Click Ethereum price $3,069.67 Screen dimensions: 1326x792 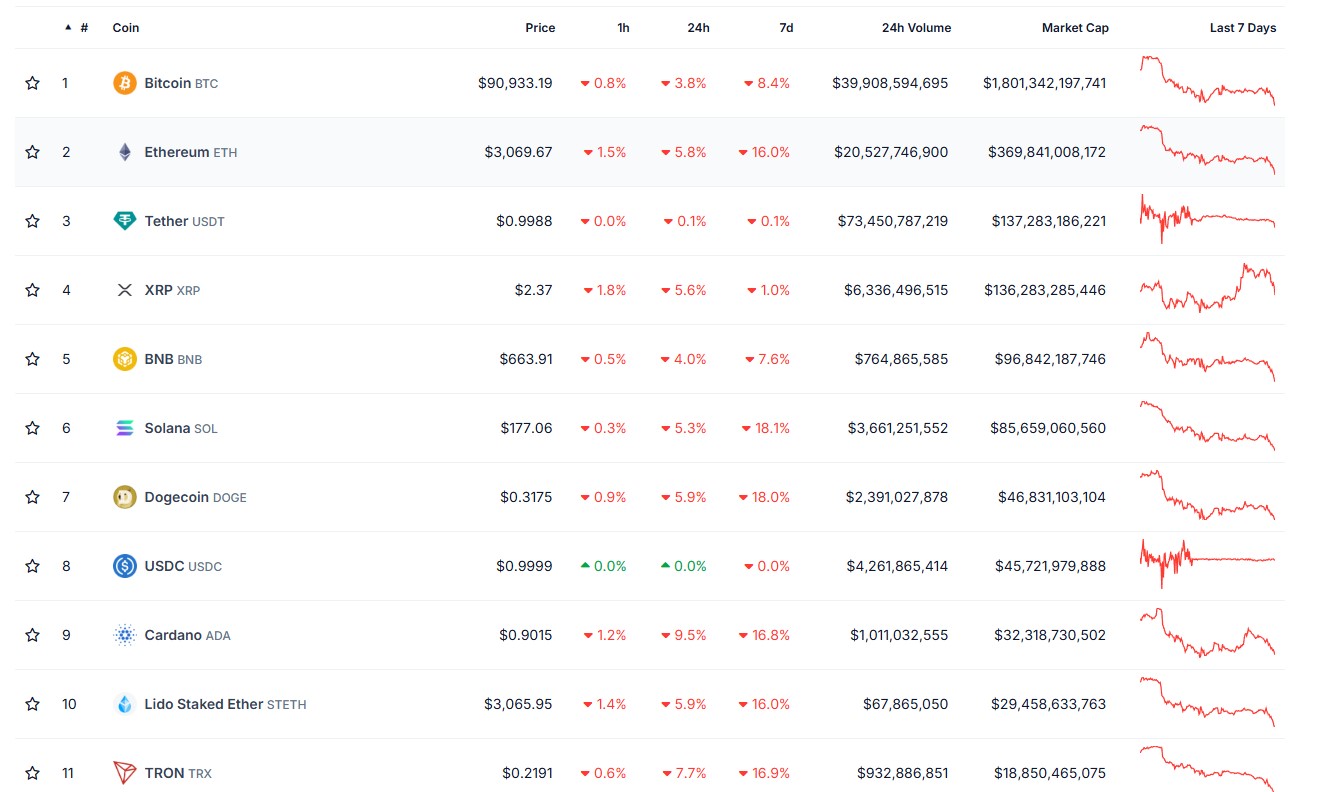point(518,152)
